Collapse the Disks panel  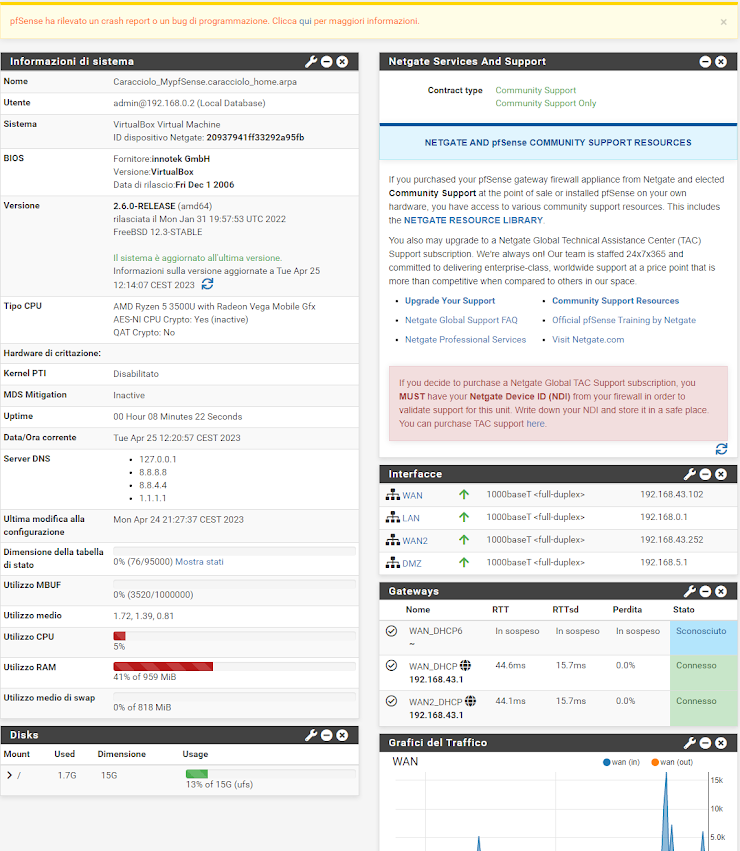[327, 735]
